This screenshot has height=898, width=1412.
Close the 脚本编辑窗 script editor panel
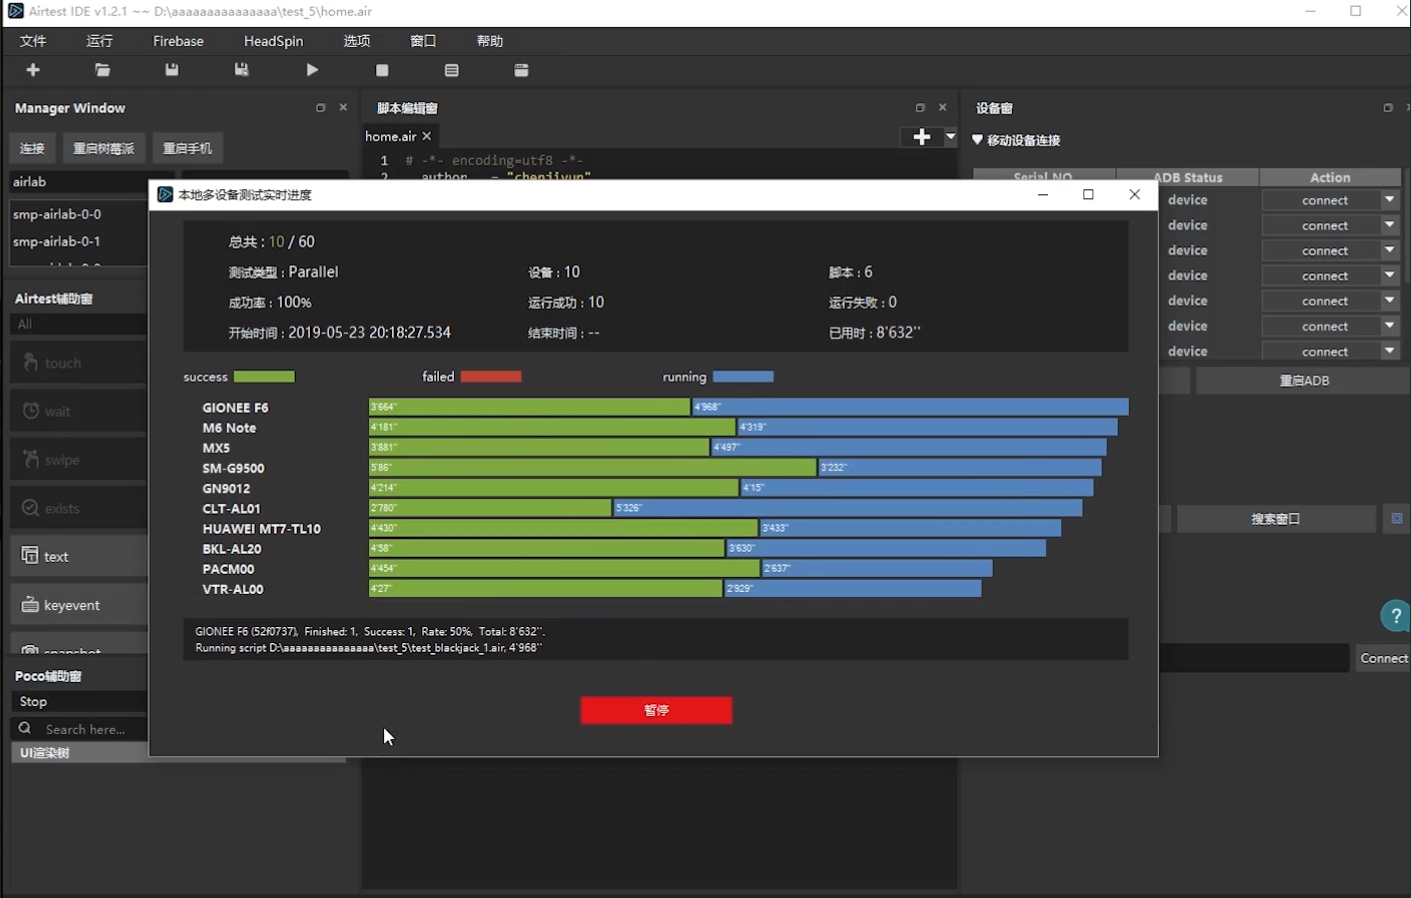click(942, 108)
